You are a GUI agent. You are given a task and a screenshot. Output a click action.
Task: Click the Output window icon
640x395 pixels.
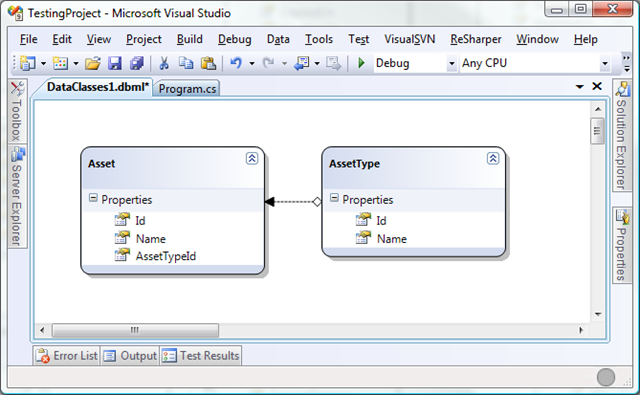(x=109, y=356)
